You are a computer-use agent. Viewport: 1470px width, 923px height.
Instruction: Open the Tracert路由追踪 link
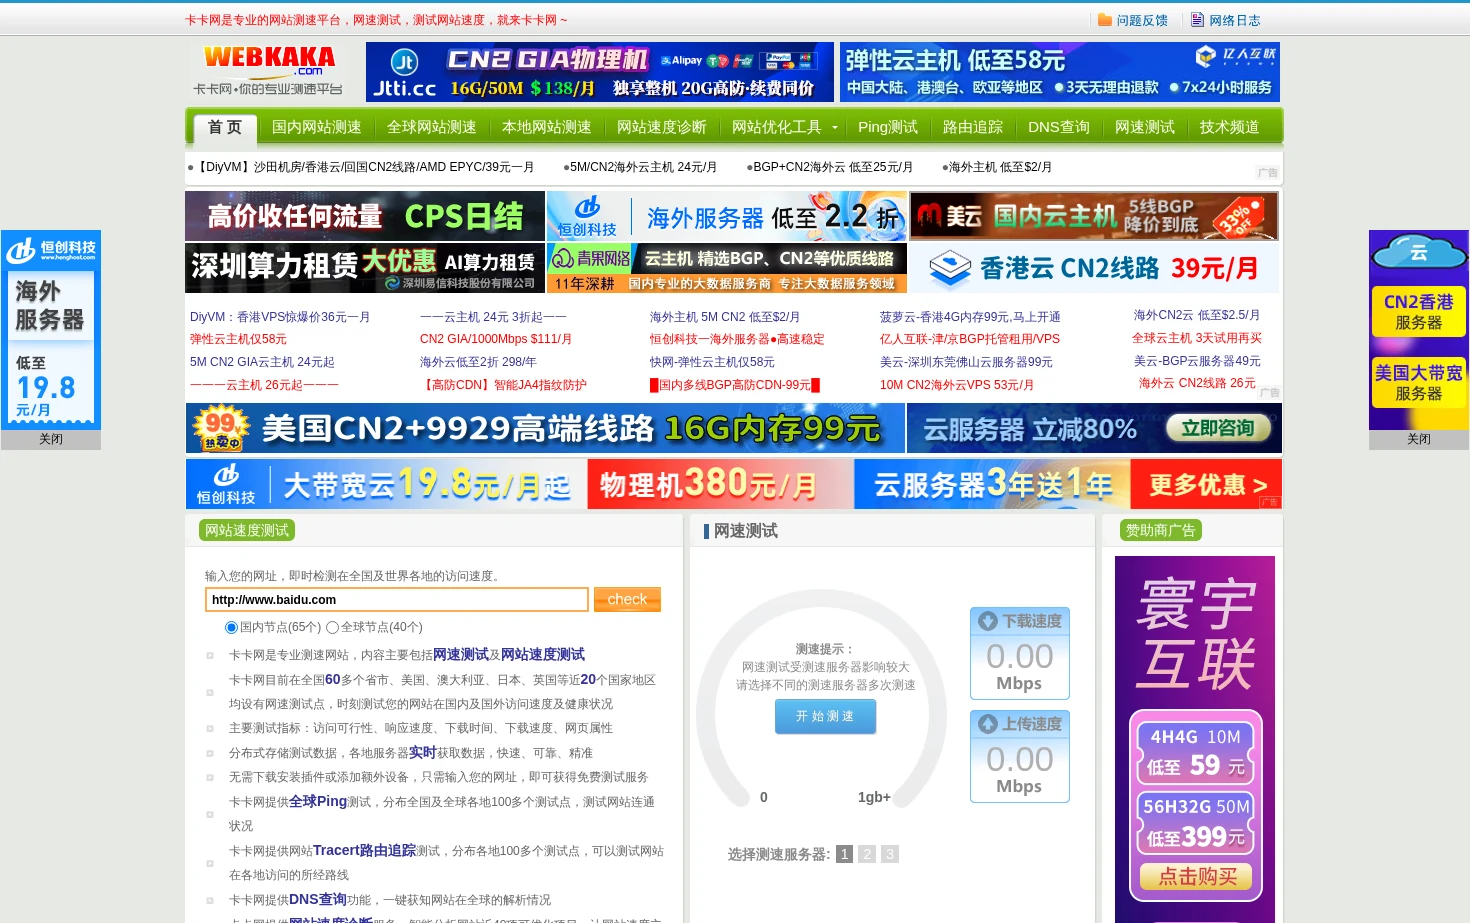364,850
